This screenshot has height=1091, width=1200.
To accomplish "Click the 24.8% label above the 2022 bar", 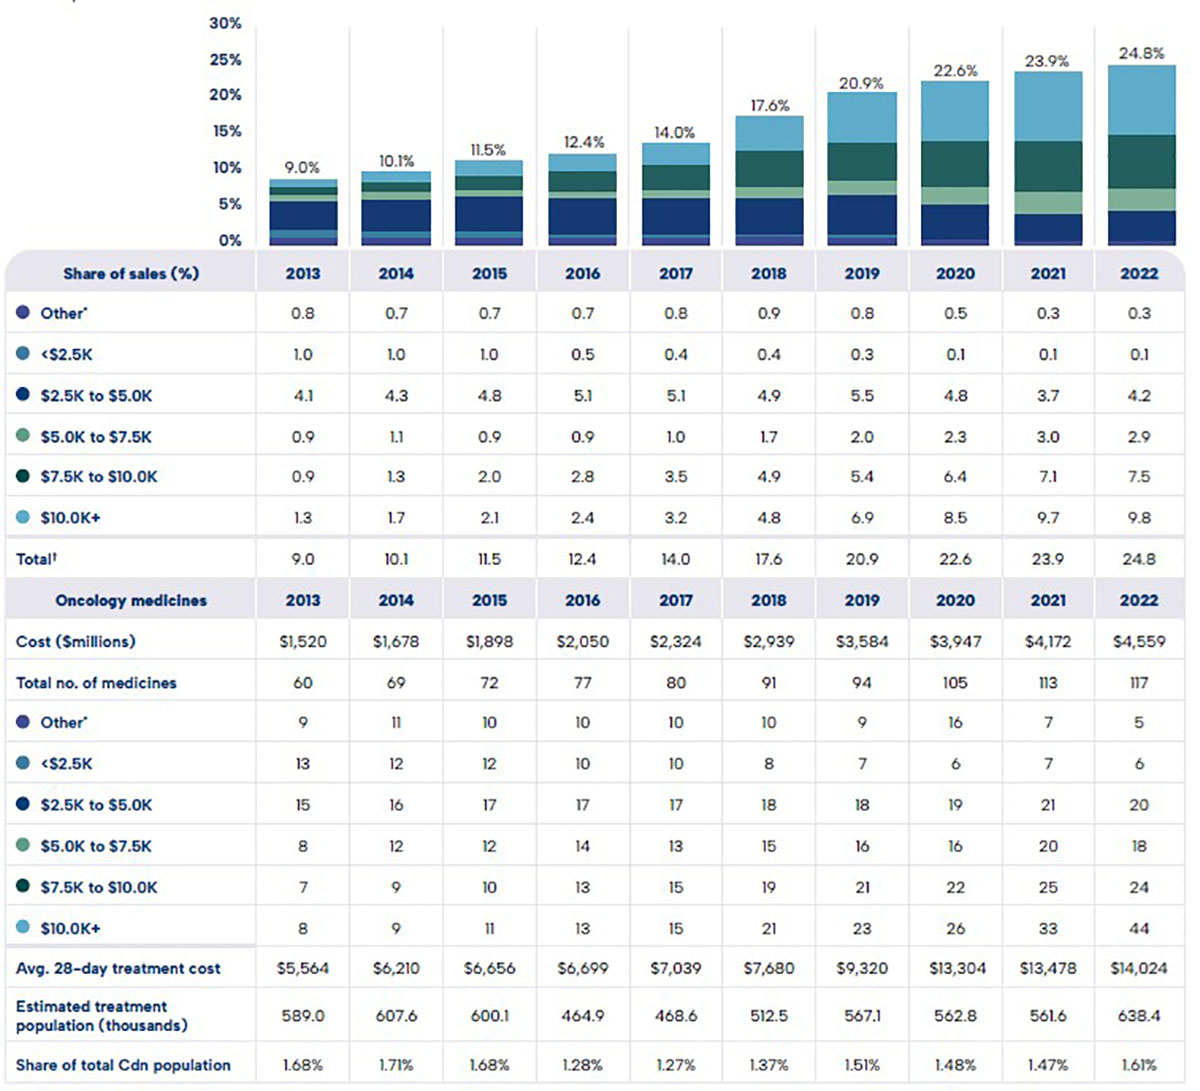I will pos(1141,53).
